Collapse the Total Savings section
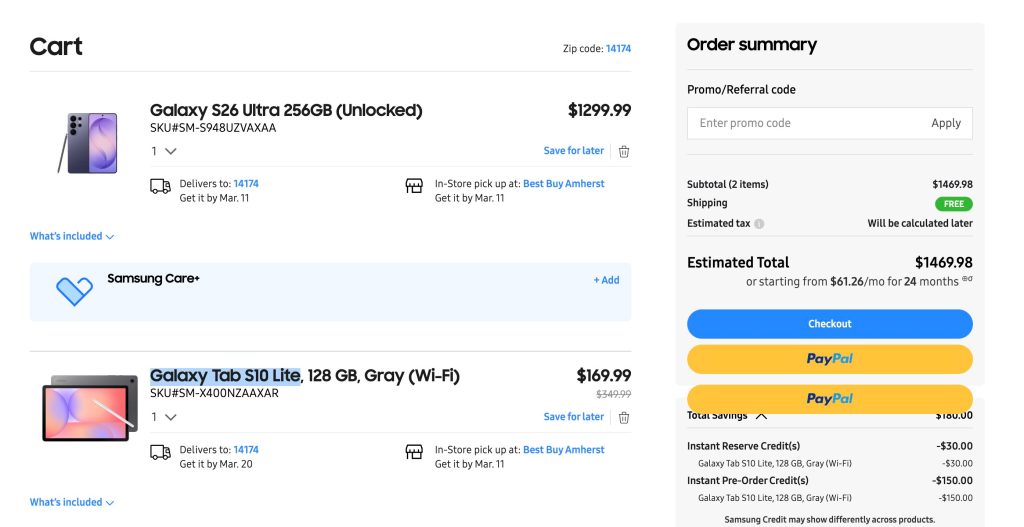The height and width of the screenshot is (527, 1024). 761,415
